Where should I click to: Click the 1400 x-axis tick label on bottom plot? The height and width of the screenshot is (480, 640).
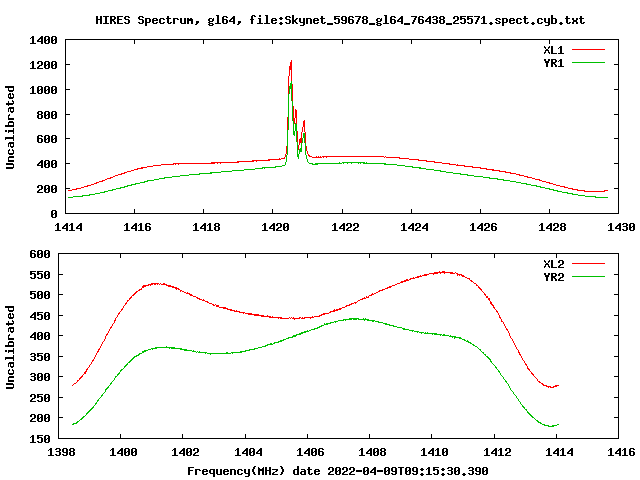click(x=123, y=452)
